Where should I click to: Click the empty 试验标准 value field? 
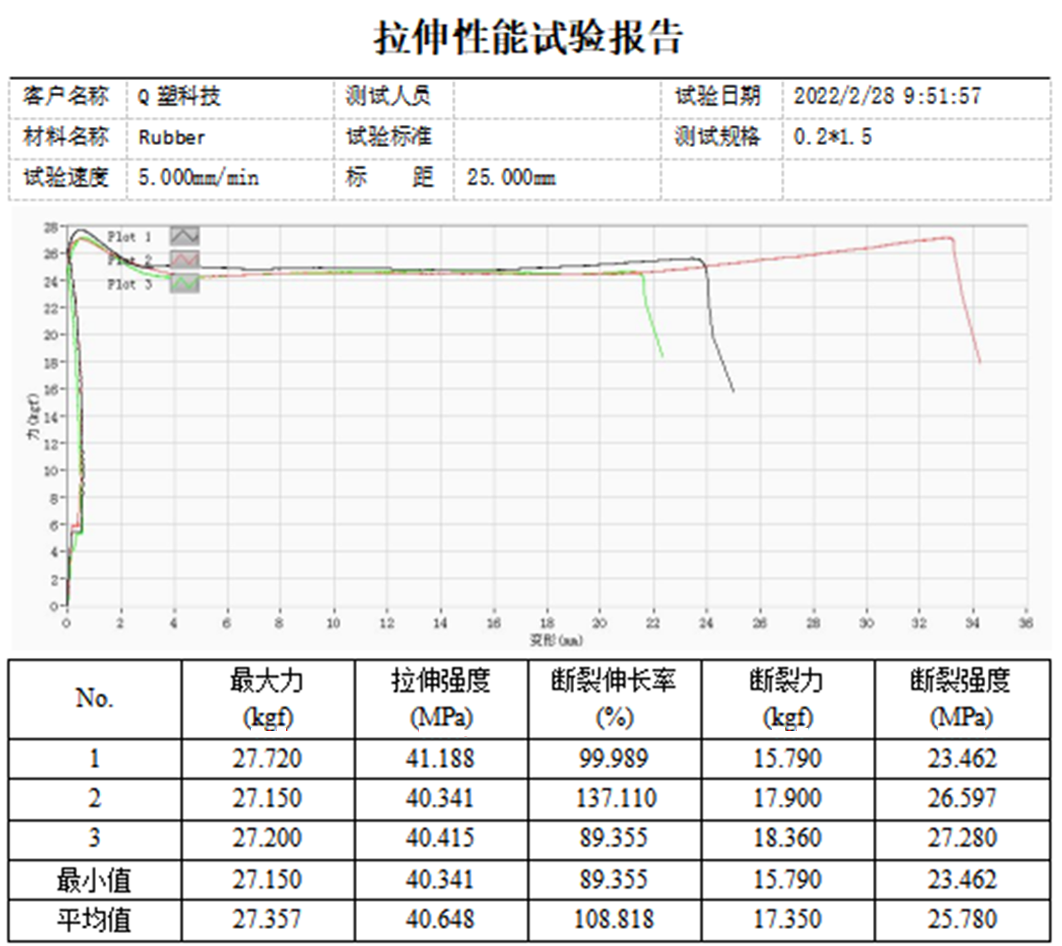pyautogui.click(x=558, y=137)
